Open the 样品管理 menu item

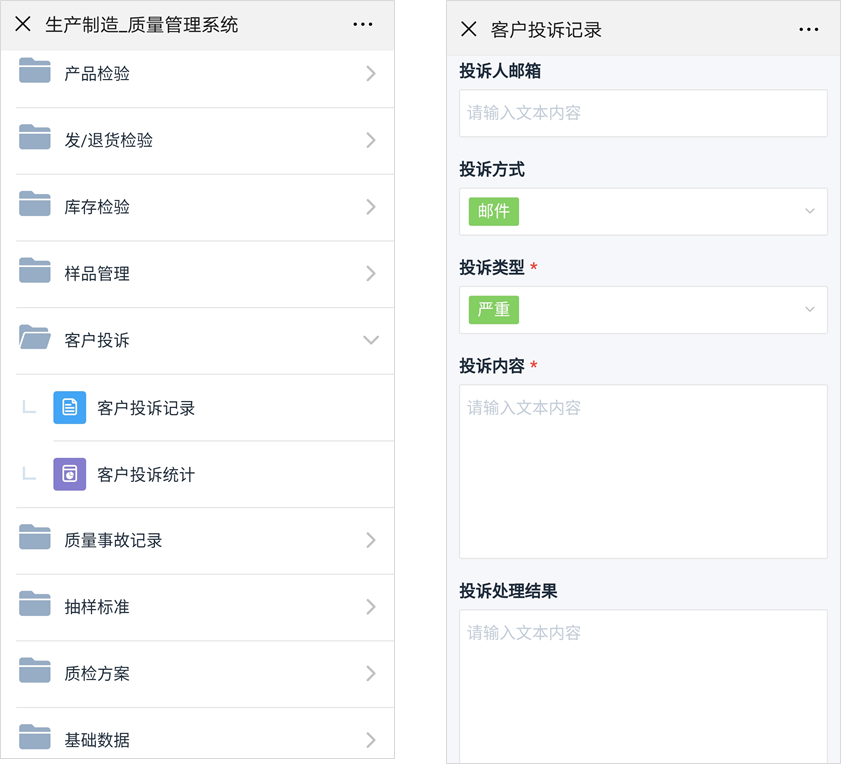coord(97,273)
